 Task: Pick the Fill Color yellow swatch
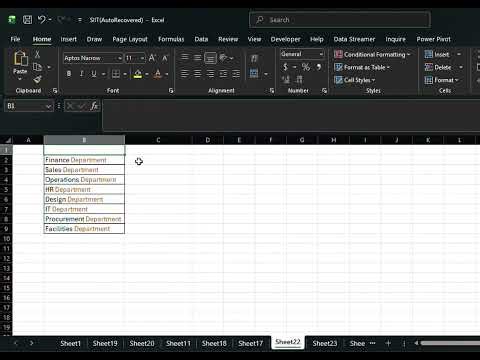coord(138,74)
